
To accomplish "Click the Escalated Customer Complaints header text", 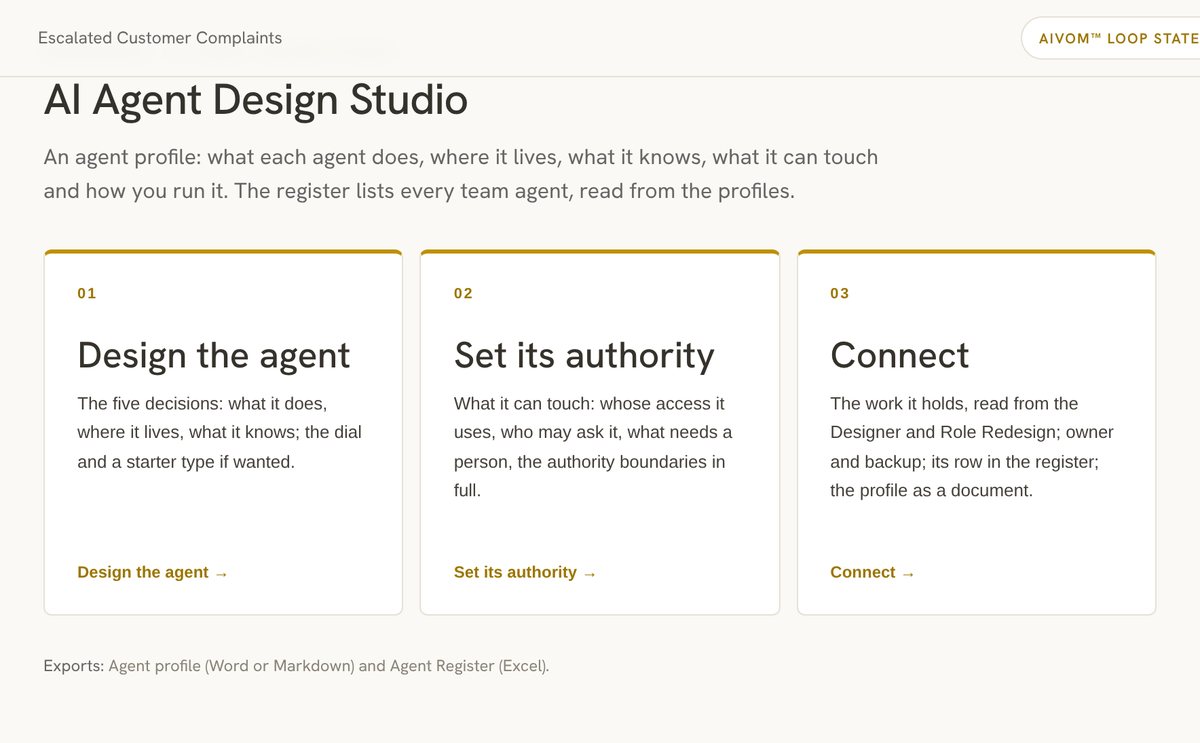I will point(160,38).
